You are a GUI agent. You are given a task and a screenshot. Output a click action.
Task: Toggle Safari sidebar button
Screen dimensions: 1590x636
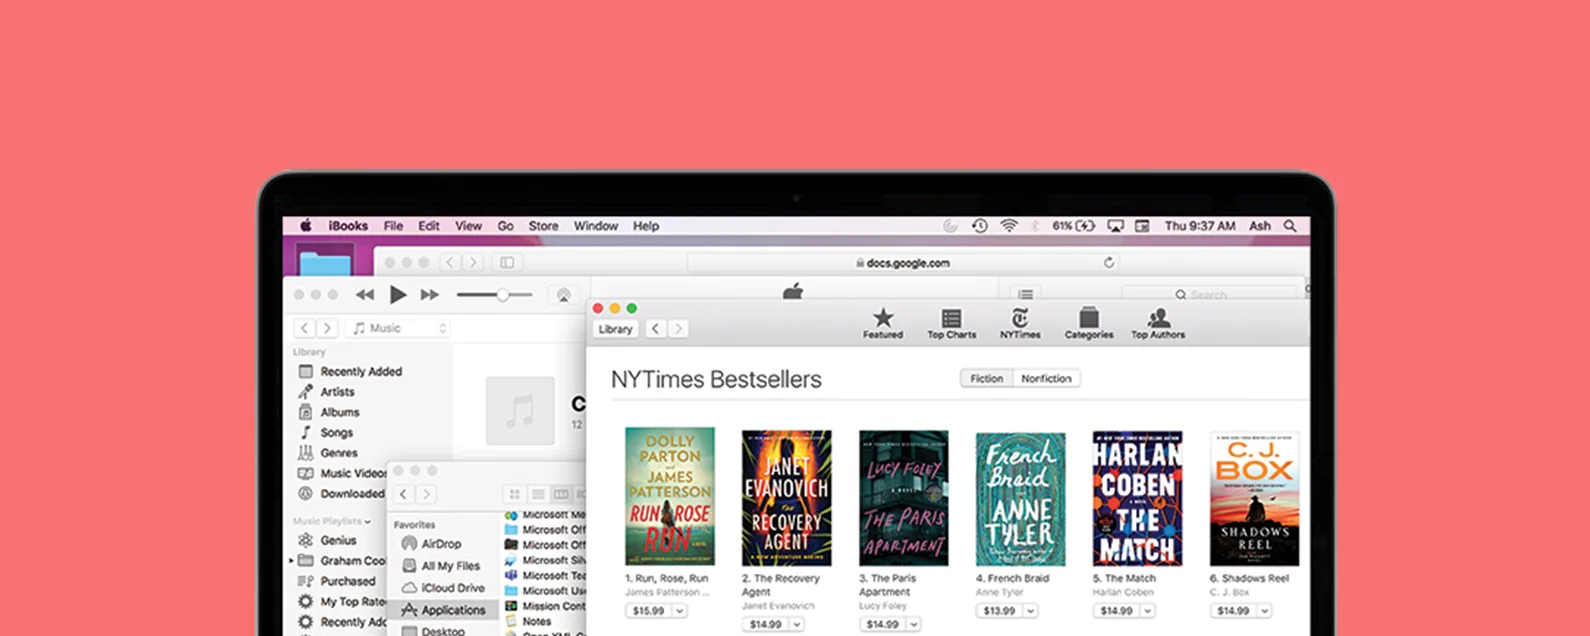click(507, 263)
